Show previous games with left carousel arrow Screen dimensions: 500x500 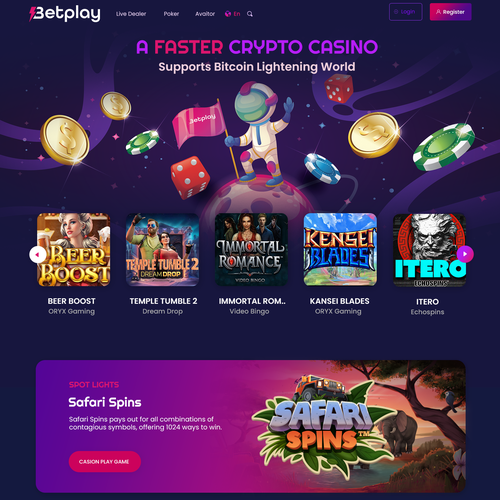click(x=38, y=255)
